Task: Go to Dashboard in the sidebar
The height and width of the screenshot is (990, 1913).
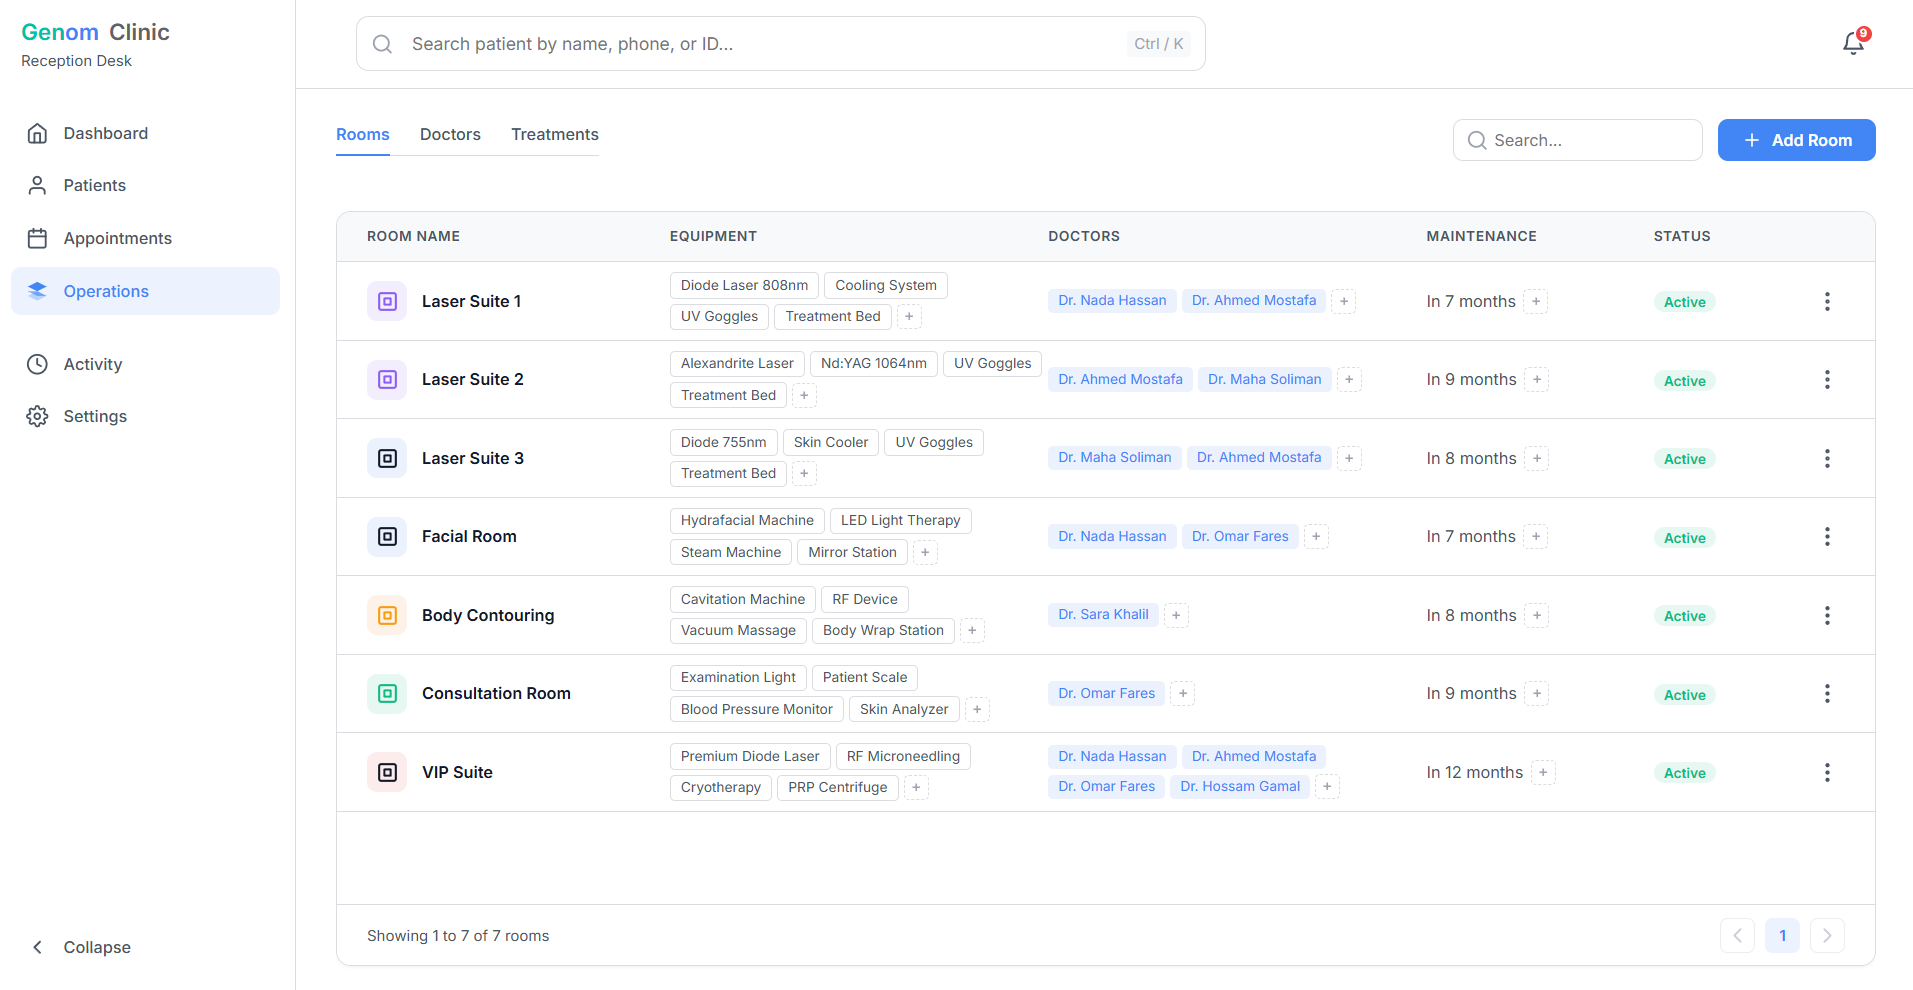Action: (145, 133)
